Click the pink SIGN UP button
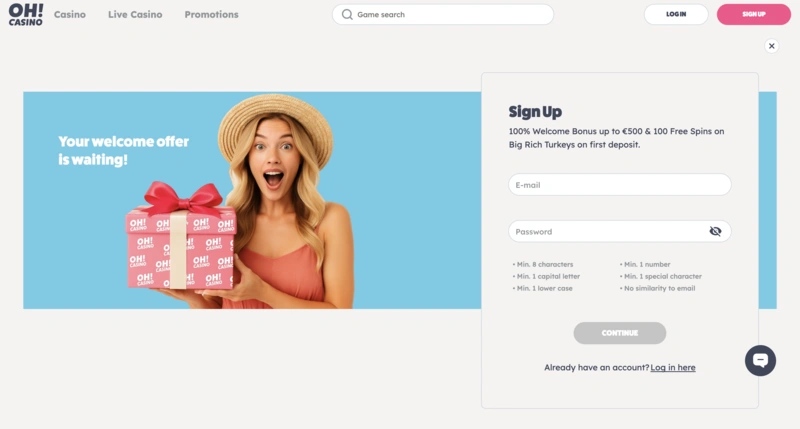Image resolution: width=800 pixels, height=429 pixels. tap(754, 14)
